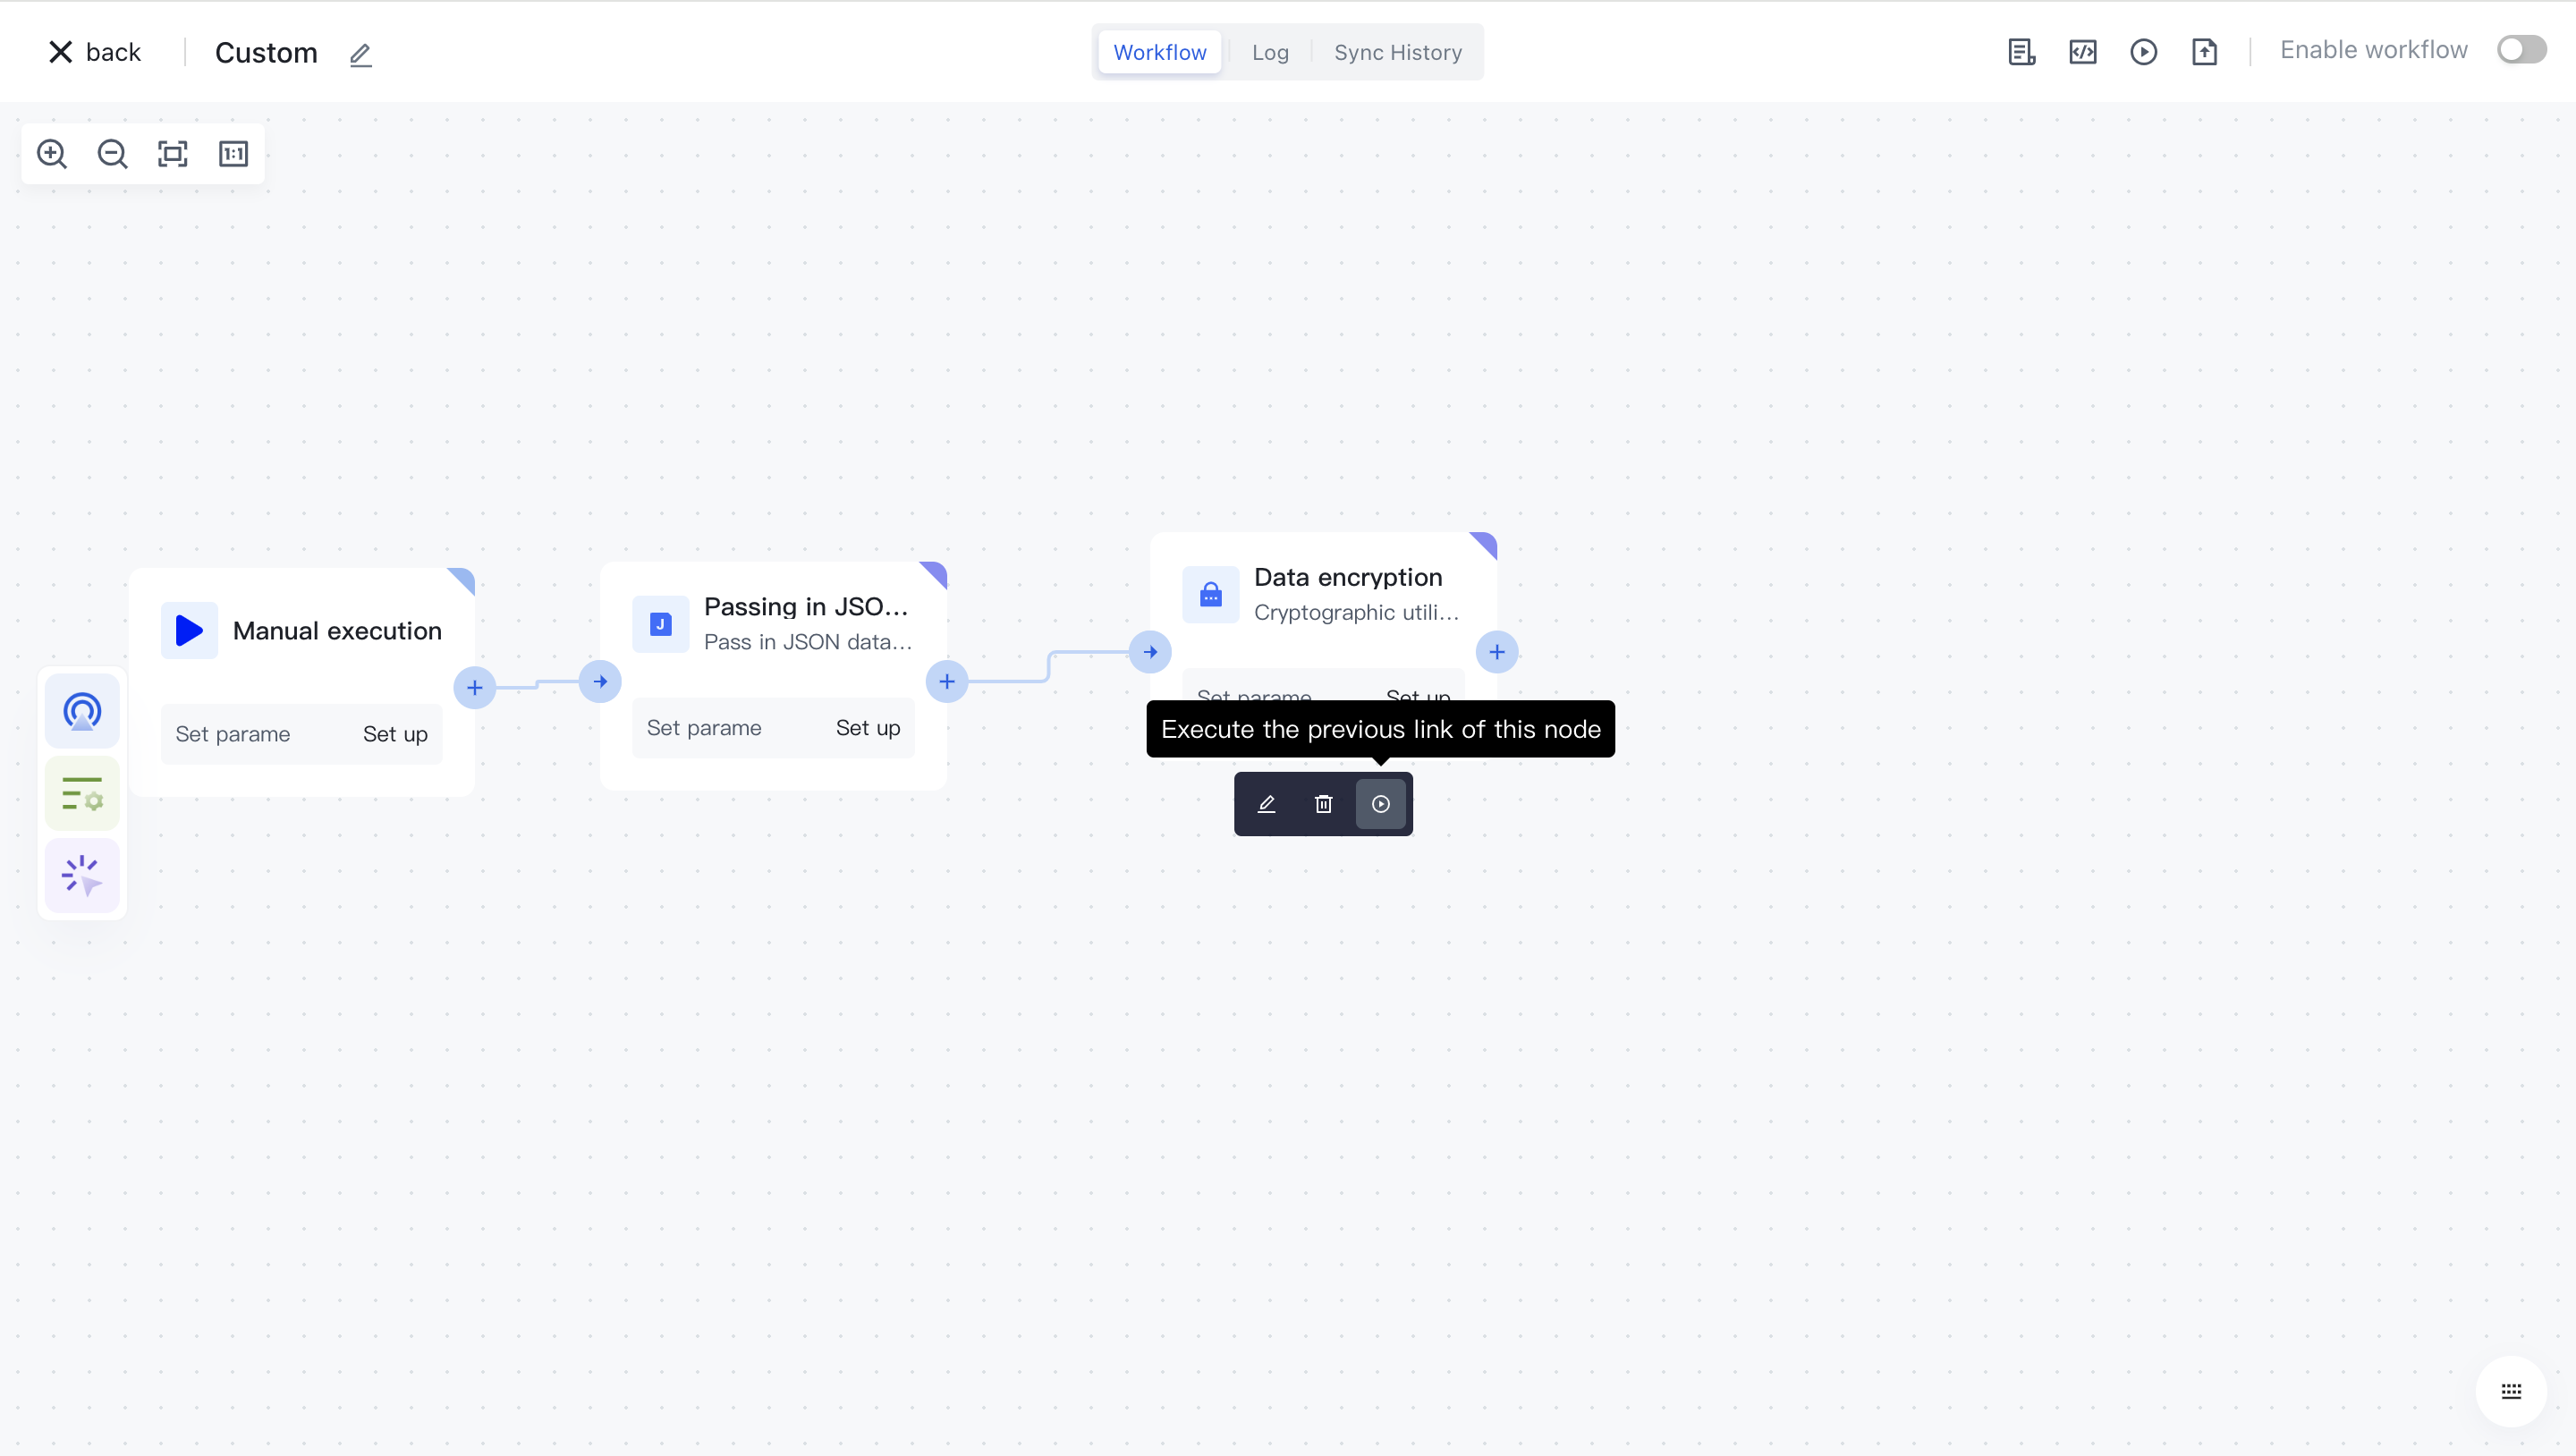Click the zoom out magnifier icon
This screenshot has width=2576, height=1456.
tap(112, 154)
